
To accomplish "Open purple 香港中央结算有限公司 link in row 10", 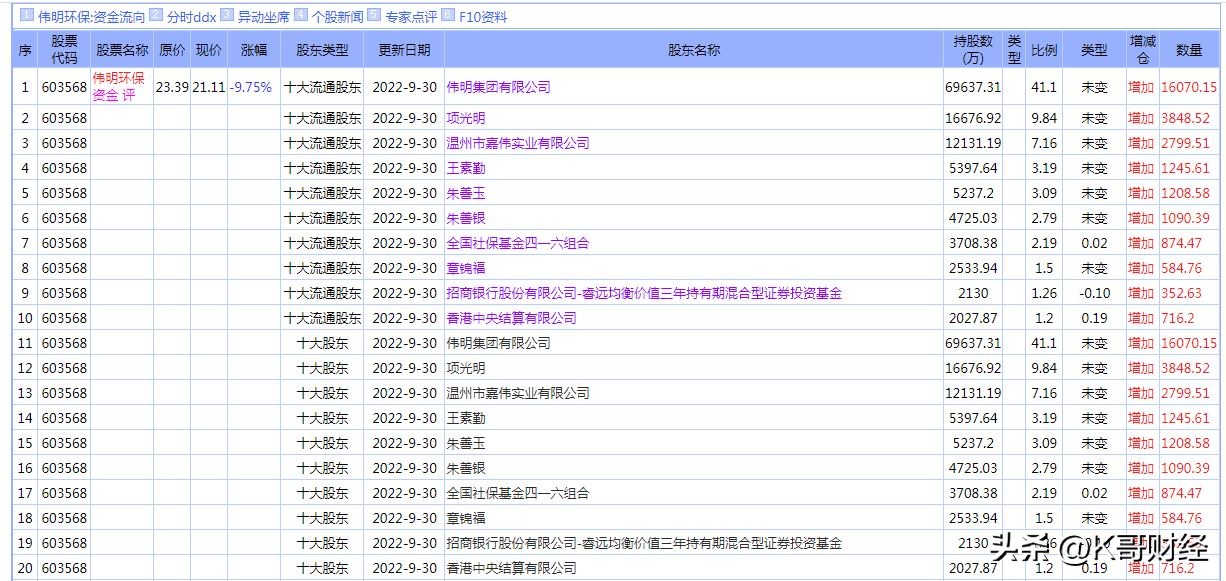I will [x=511, y=318].
